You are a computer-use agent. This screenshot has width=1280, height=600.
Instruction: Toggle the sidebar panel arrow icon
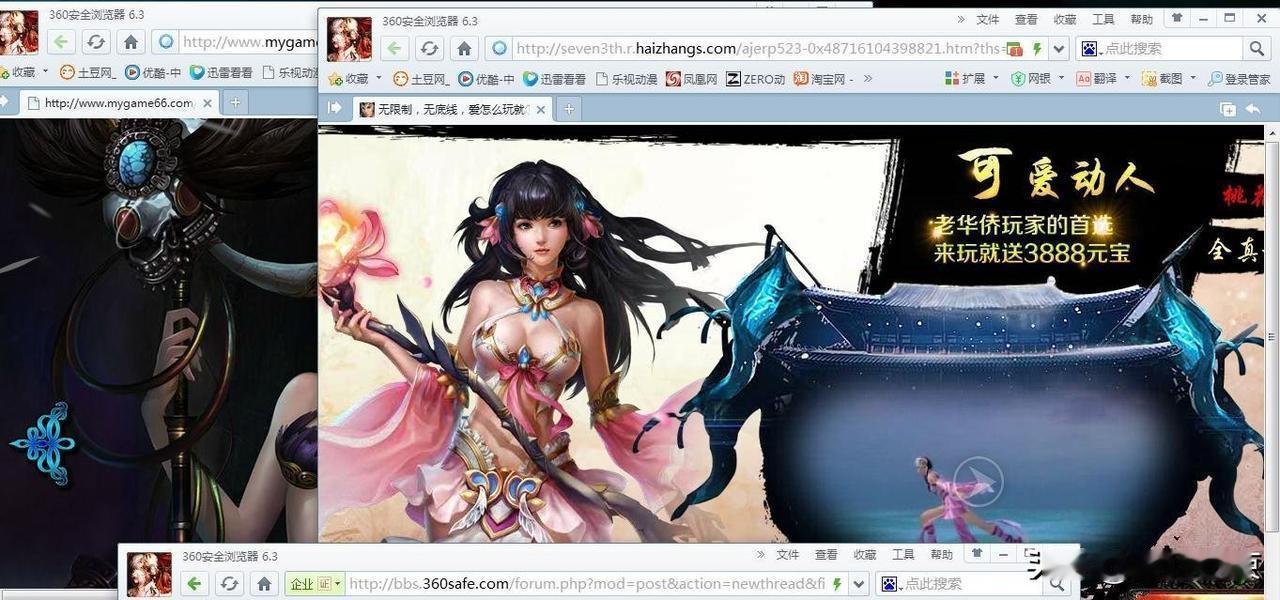coord(335,108)
